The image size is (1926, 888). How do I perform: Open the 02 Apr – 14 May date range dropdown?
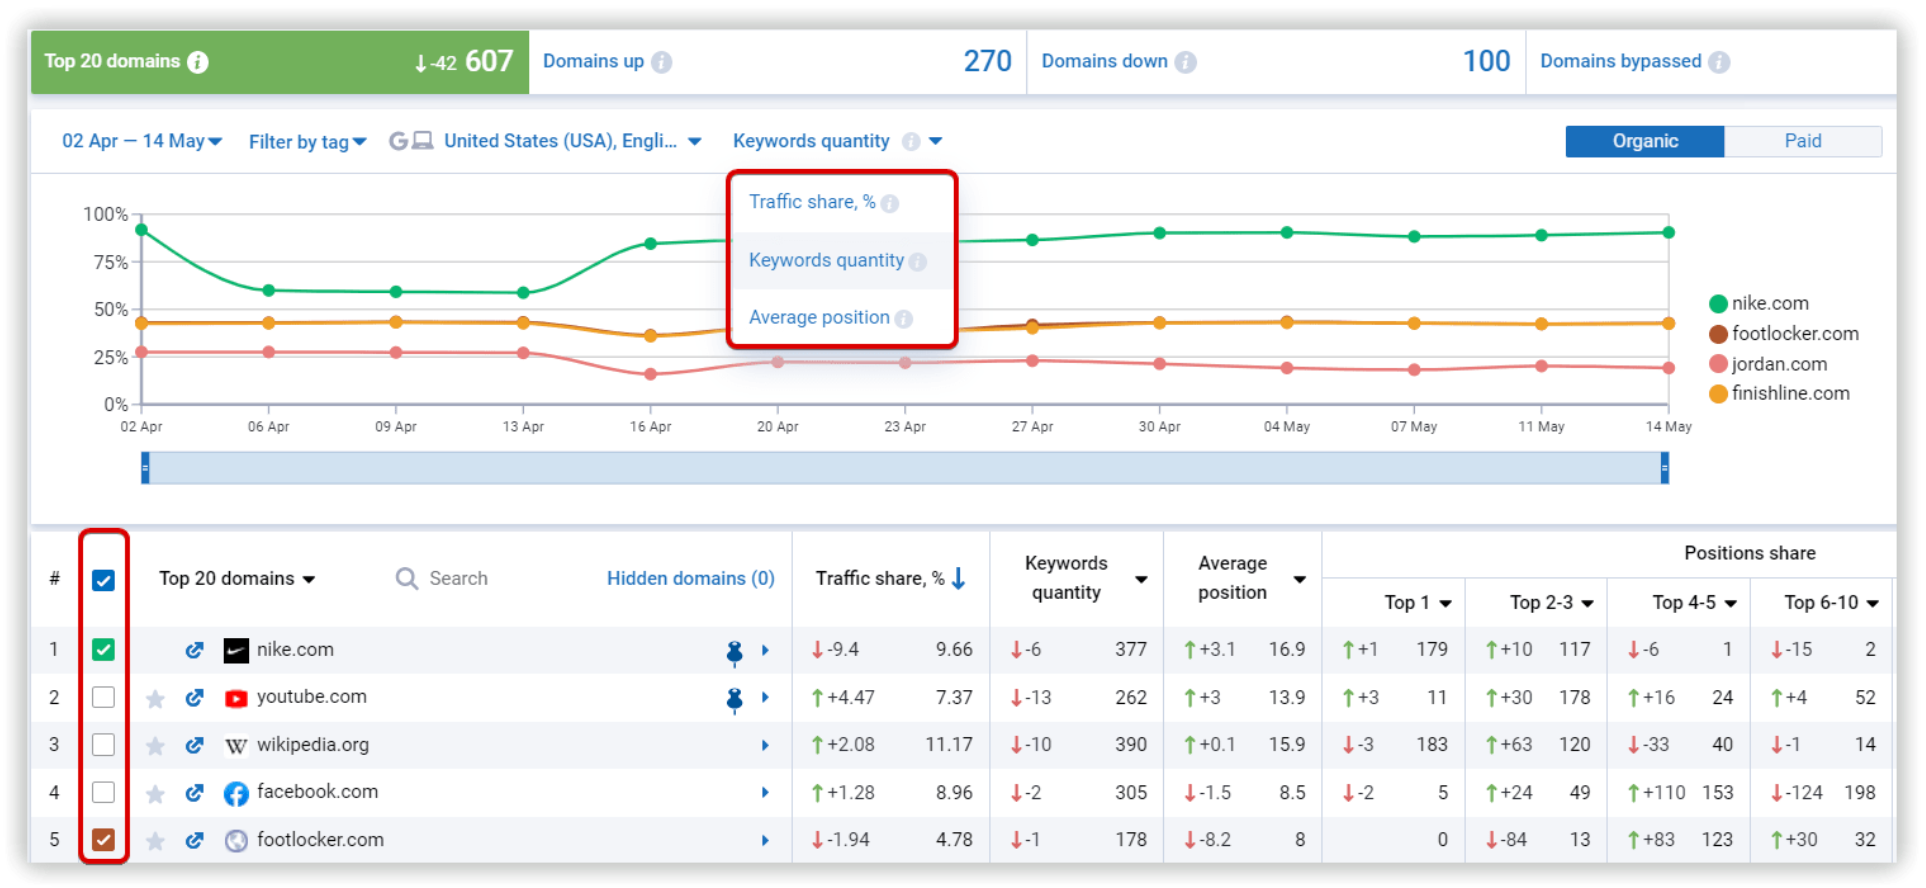[x=142, y=141]
